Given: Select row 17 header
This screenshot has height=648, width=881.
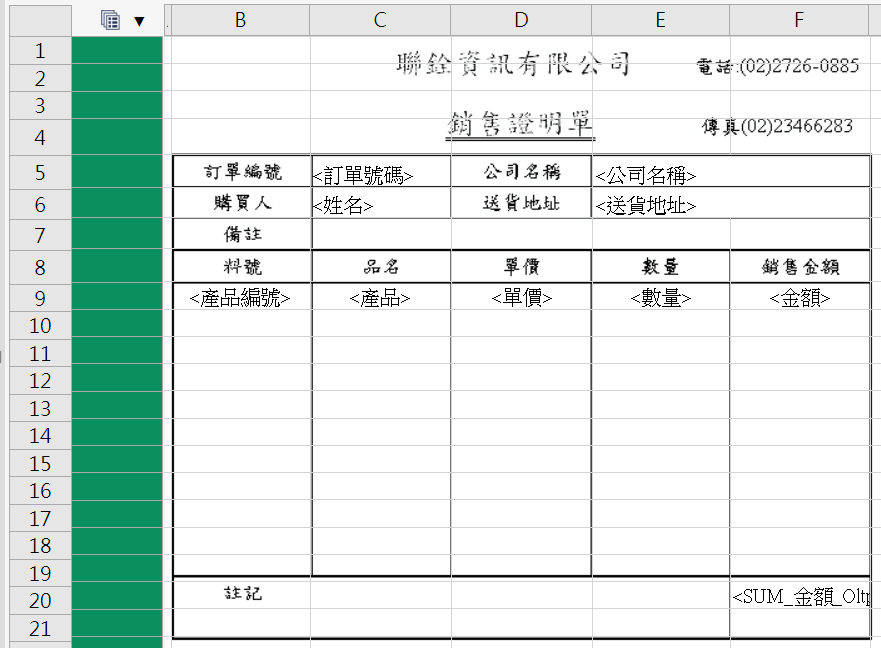Looking at the screenshot, I should click(40, 518).
